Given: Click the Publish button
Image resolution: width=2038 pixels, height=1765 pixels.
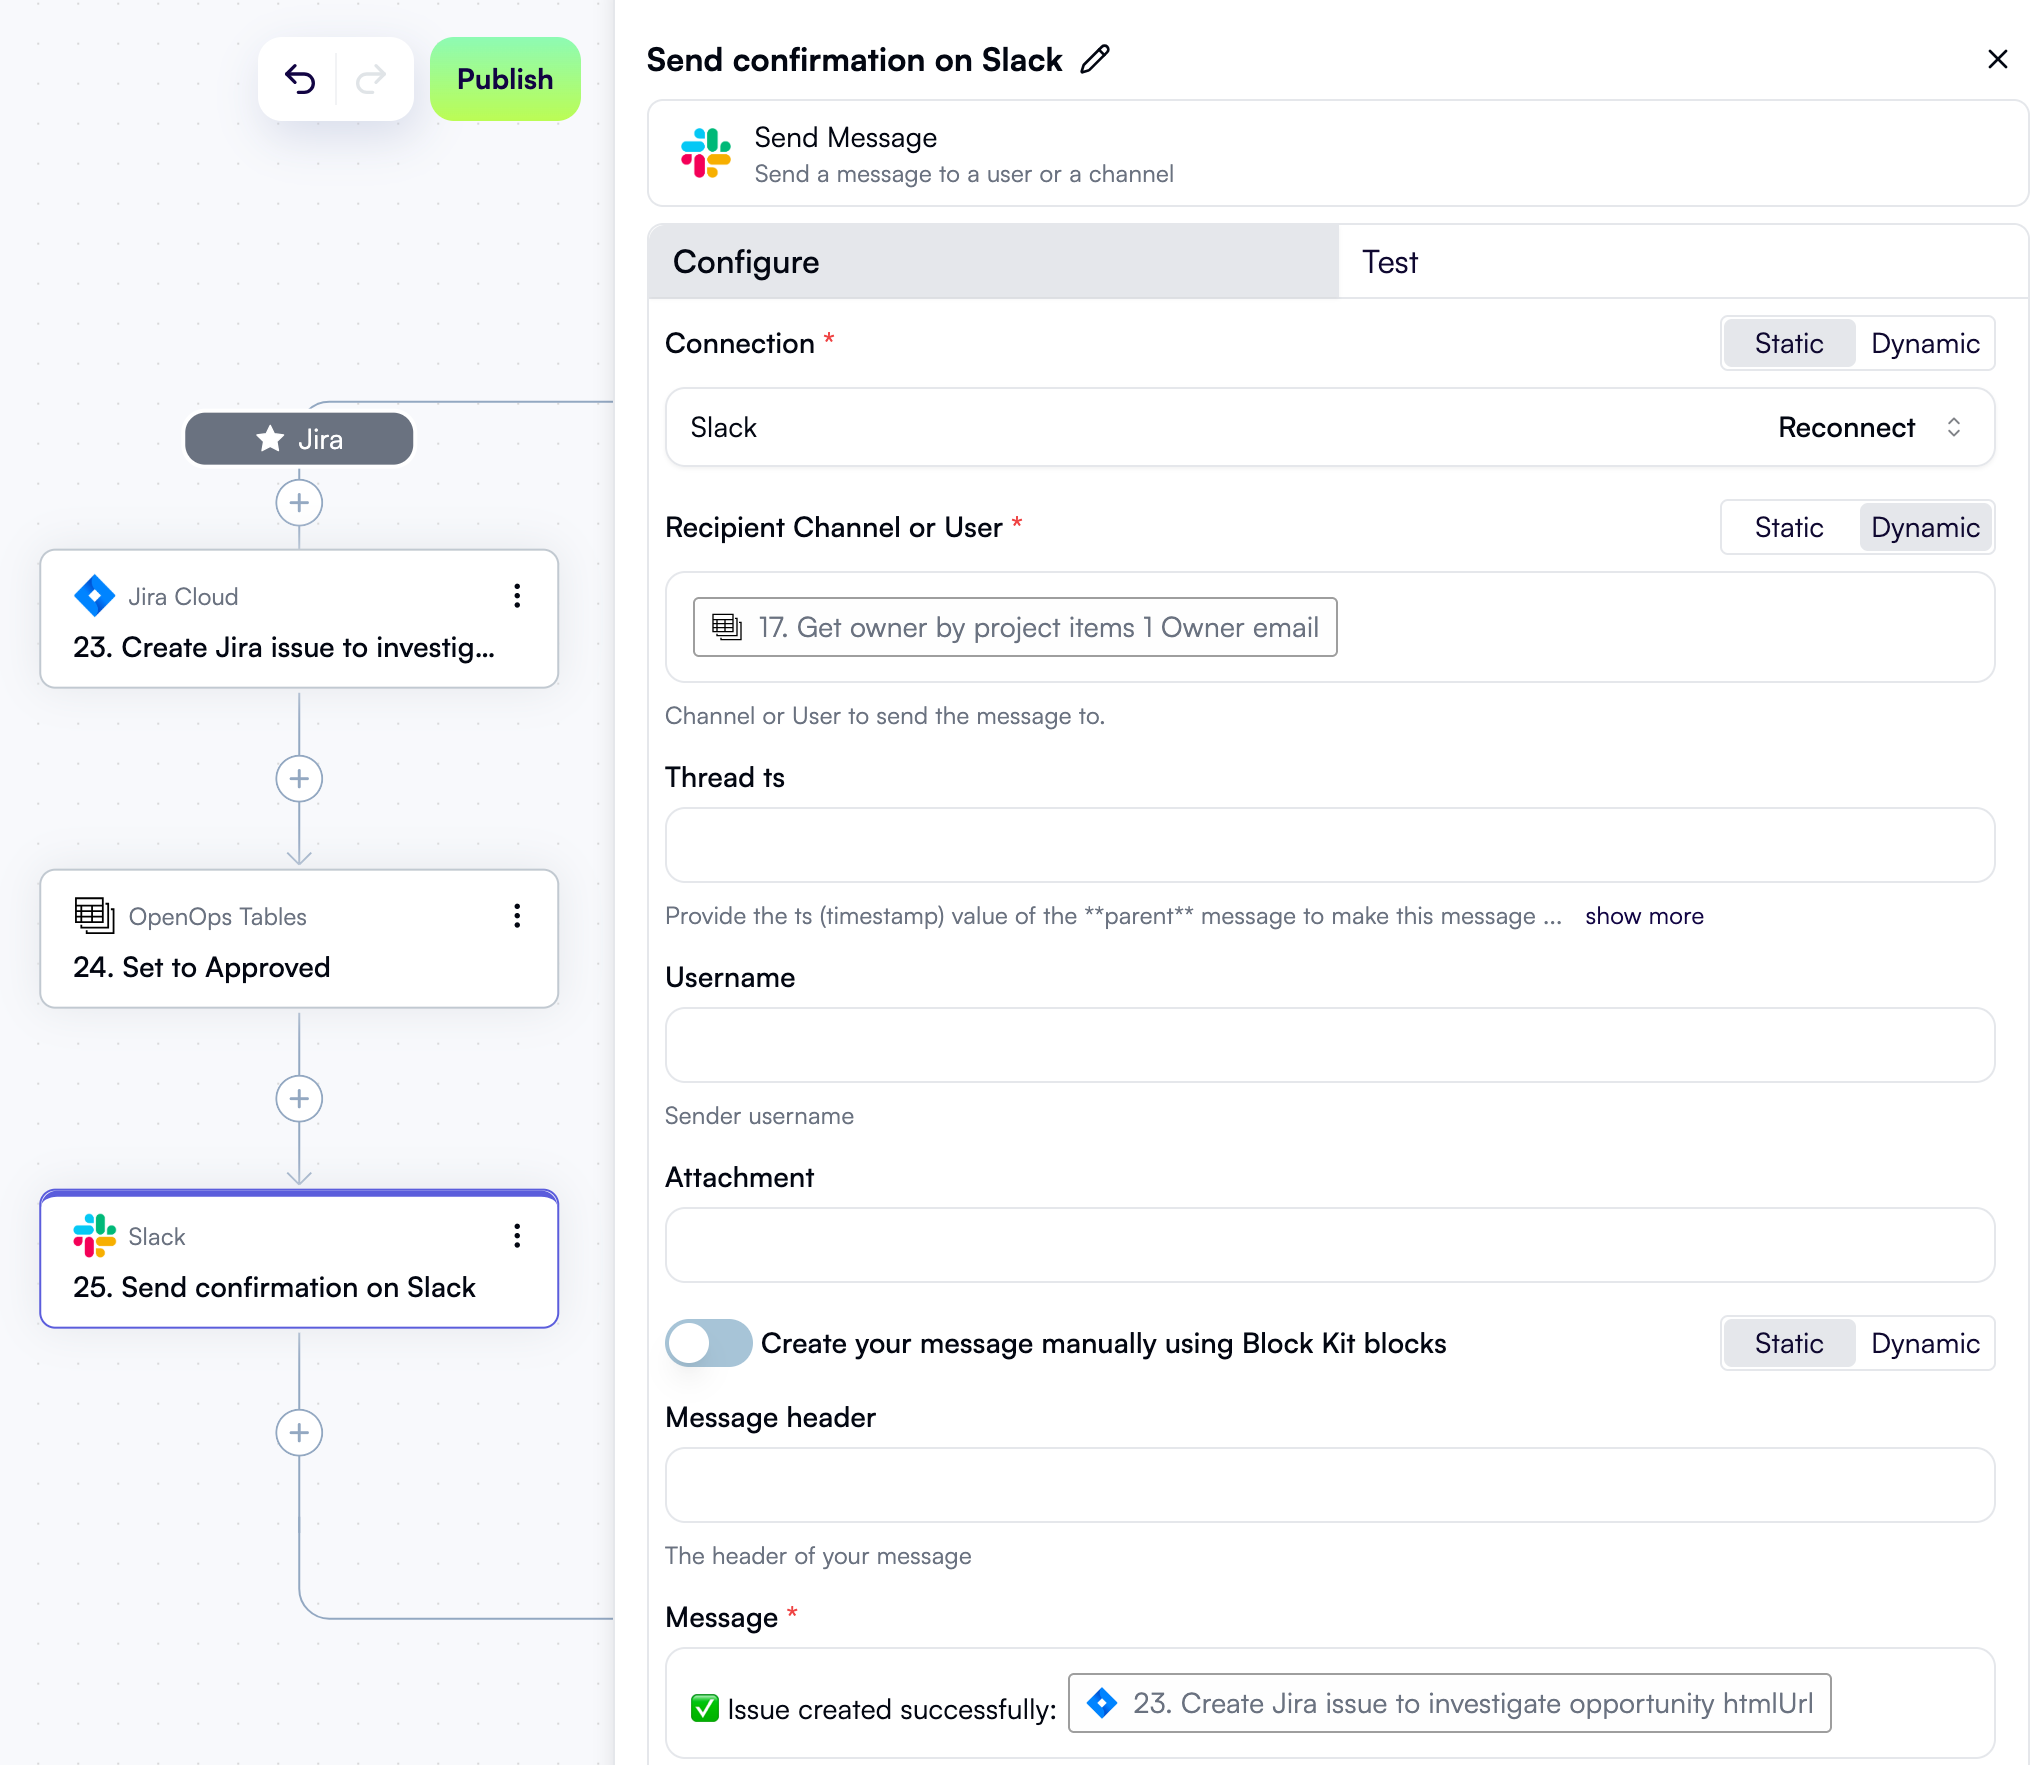Looking at the screenshot, I should [504, 79].
